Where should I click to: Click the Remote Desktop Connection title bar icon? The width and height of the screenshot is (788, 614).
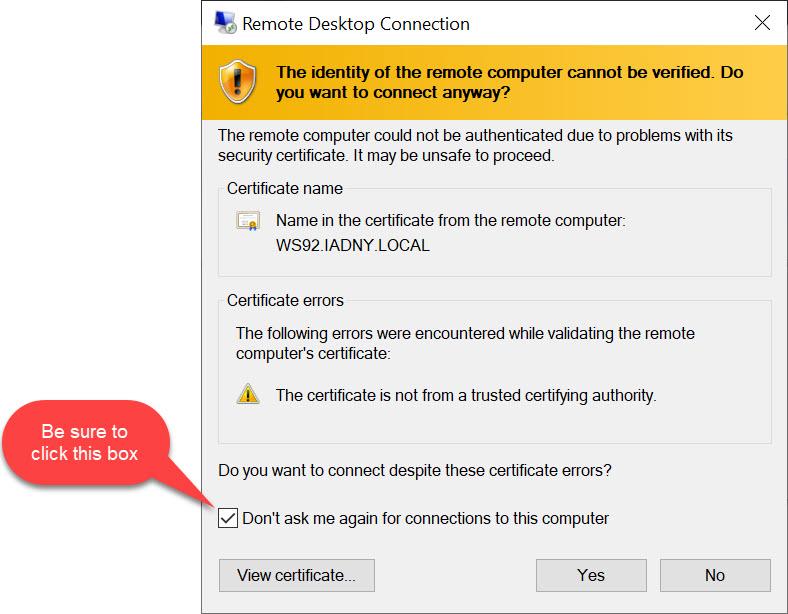[225, 23]
